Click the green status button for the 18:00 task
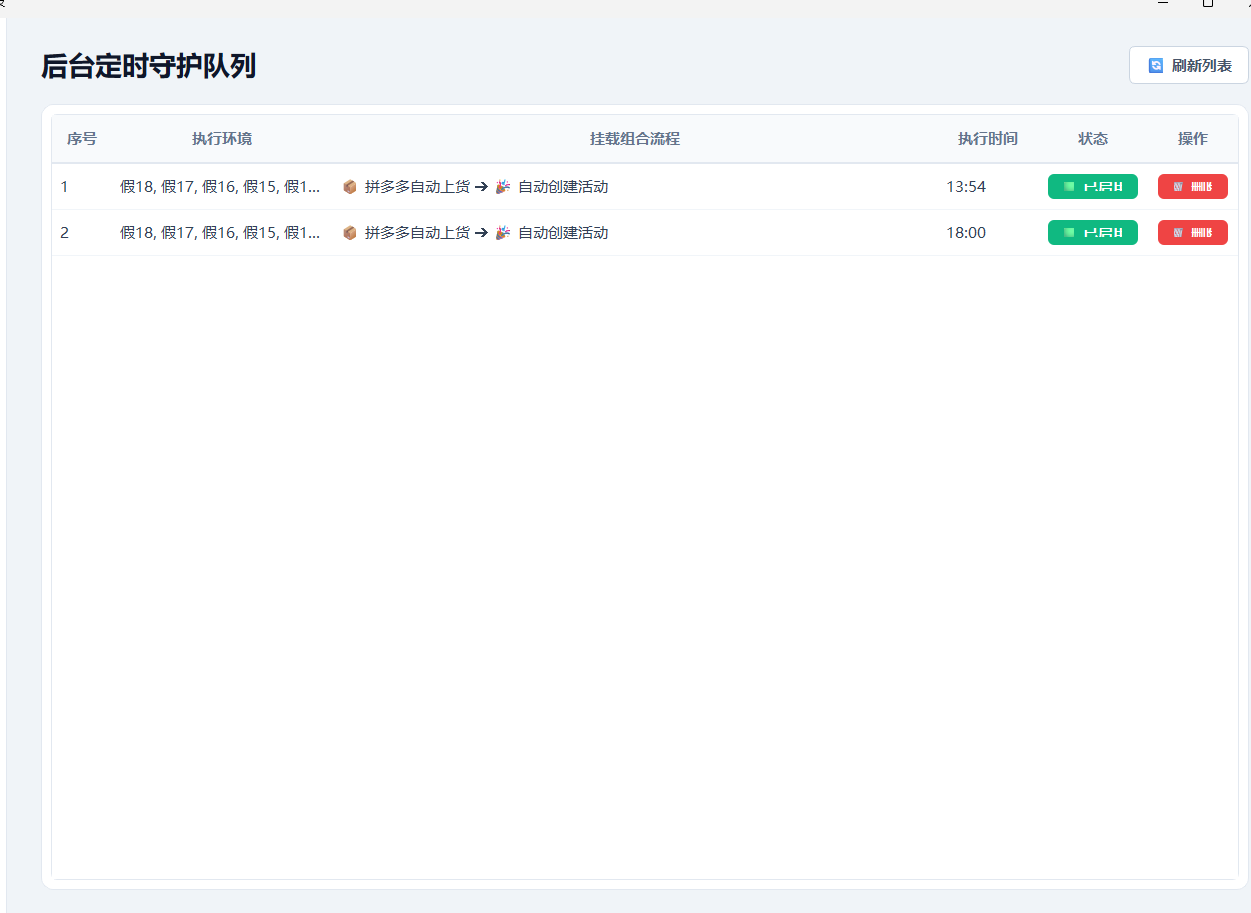1251x913 pixels. tap(1092, 233)
